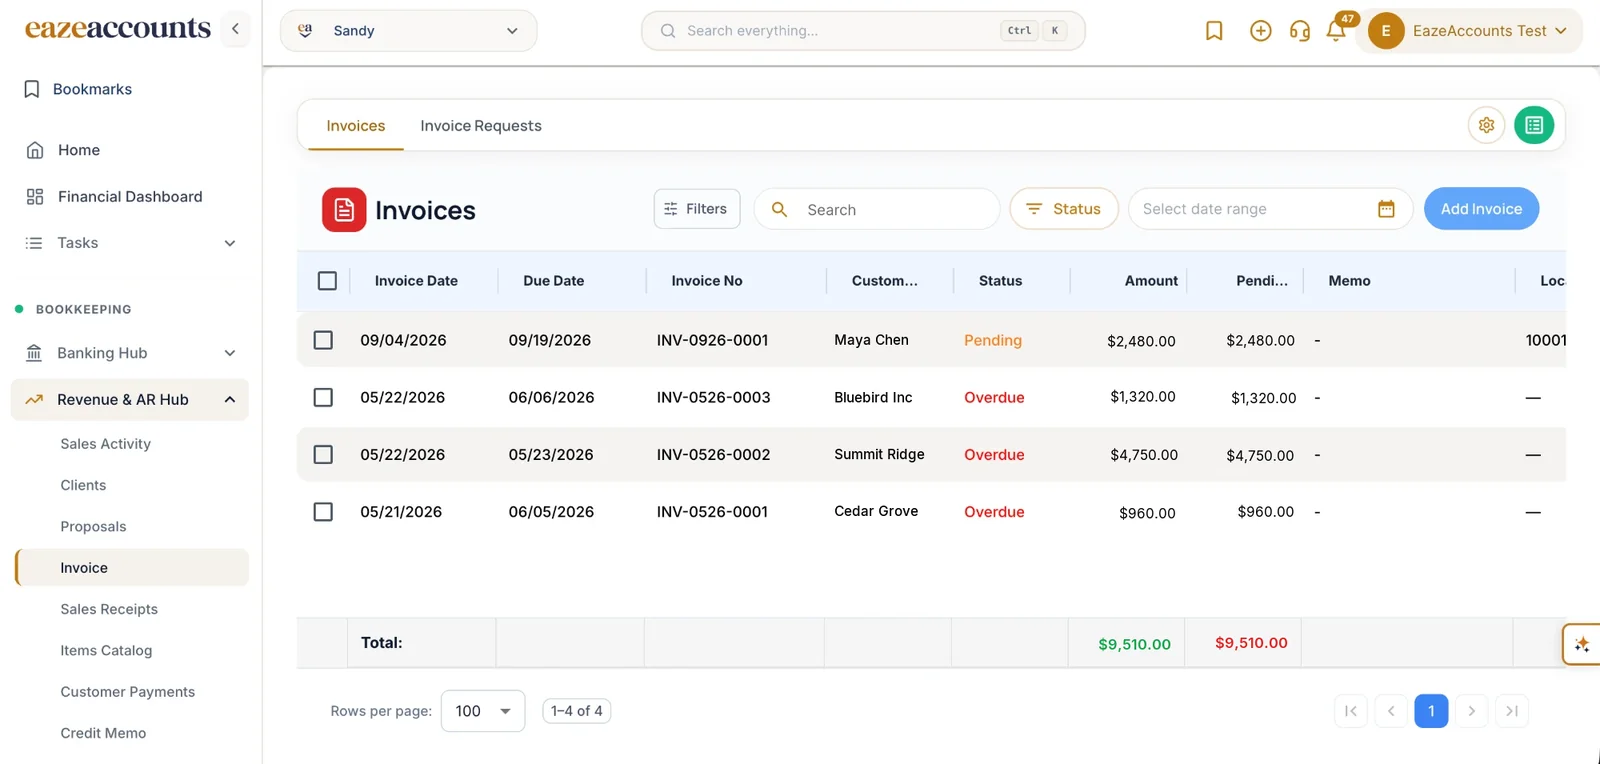Select Invoice in sidebar
Image resolution: width=1600 pixels, height=764 pixels.
coord(132,568)
